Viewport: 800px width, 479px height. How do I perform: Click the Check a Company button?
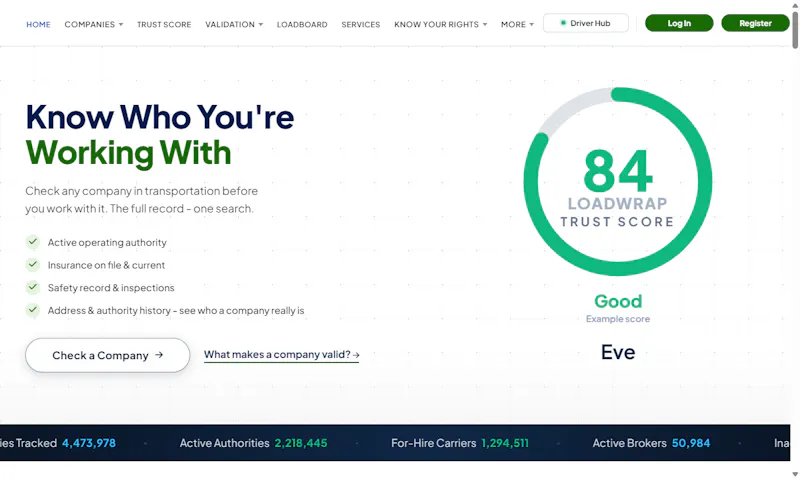pos(108,355)
